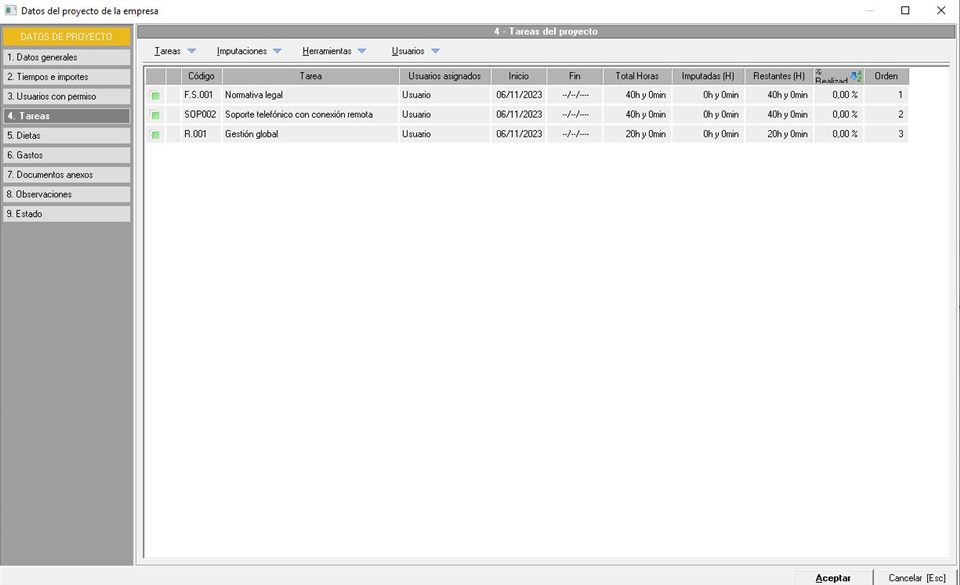Click the application icon in the title bar
960x585 pixels.
tap(10, 11)
